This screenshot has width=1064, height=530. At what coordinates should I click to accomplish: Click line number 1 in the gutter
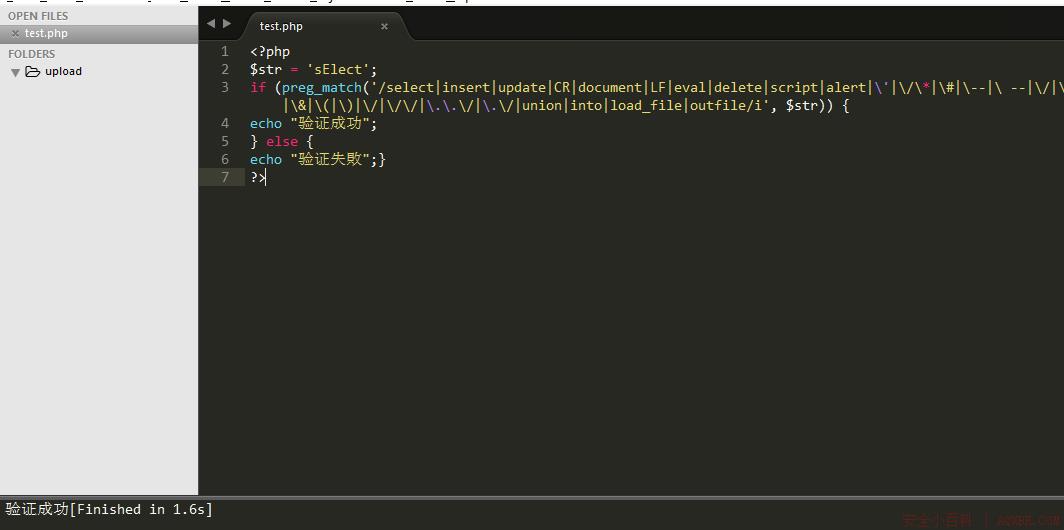click(225, 52)
